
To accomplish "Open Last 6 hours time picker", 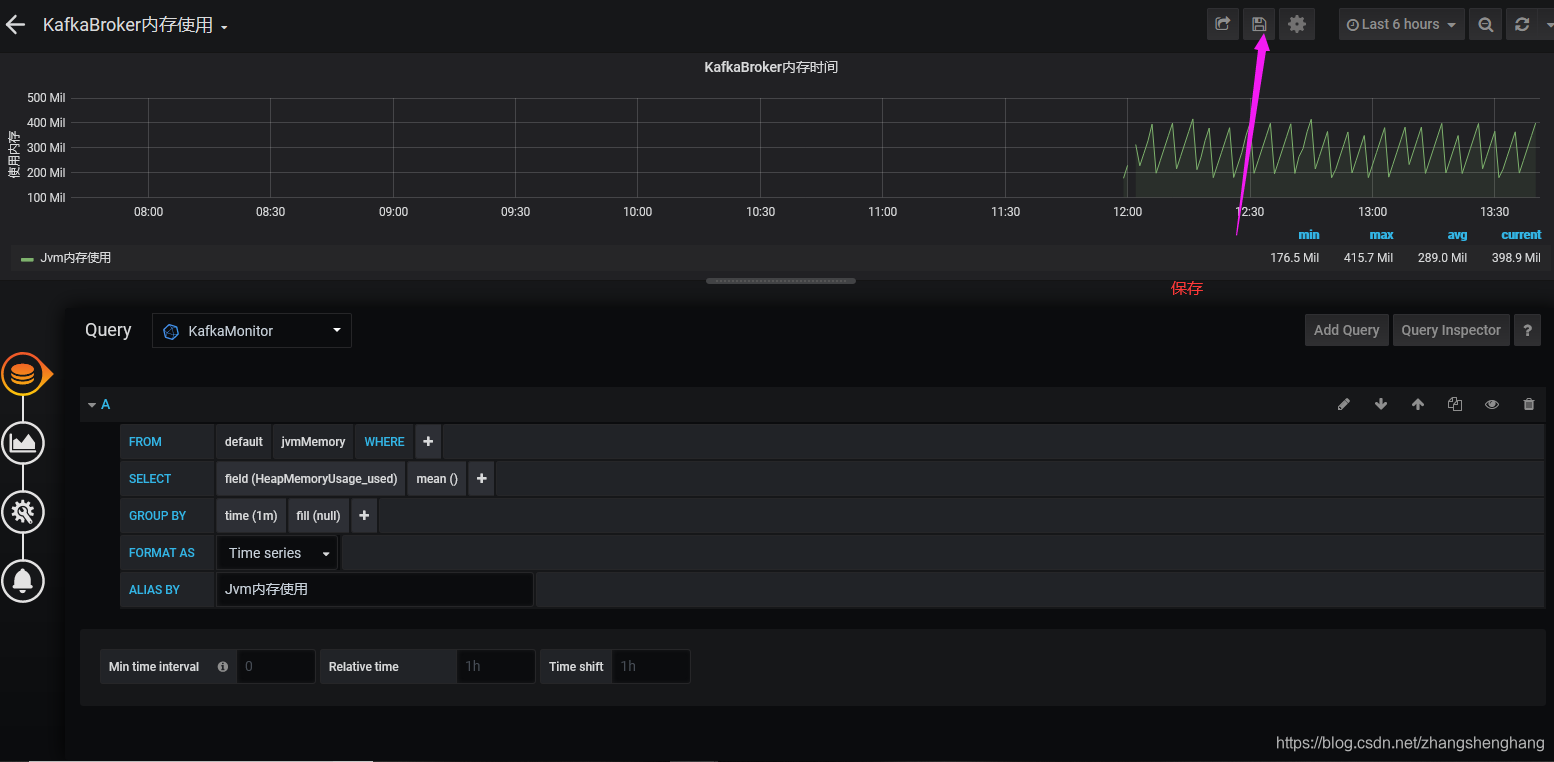I will (1401, 24).
